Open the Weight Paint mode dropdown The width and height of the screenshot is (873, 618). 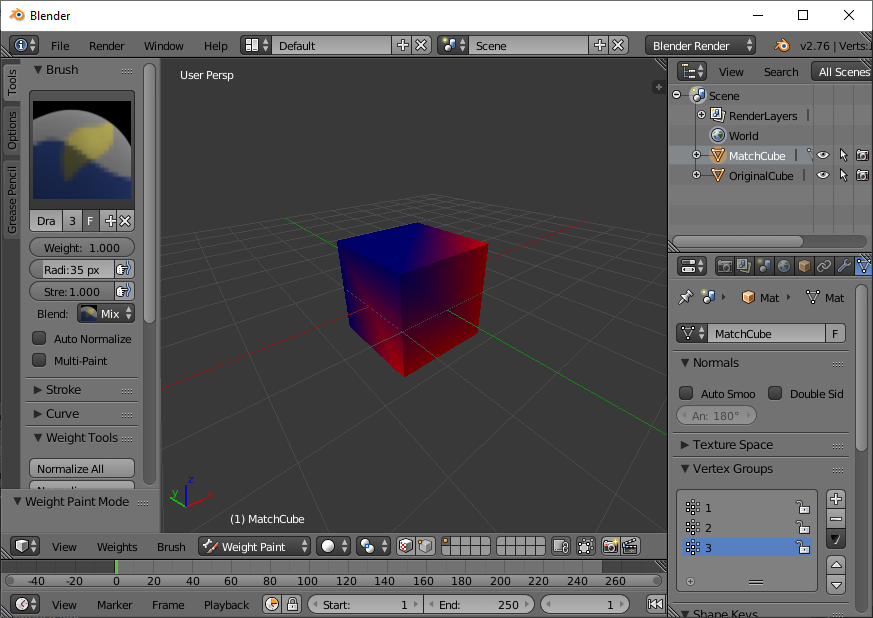[254, 546]
